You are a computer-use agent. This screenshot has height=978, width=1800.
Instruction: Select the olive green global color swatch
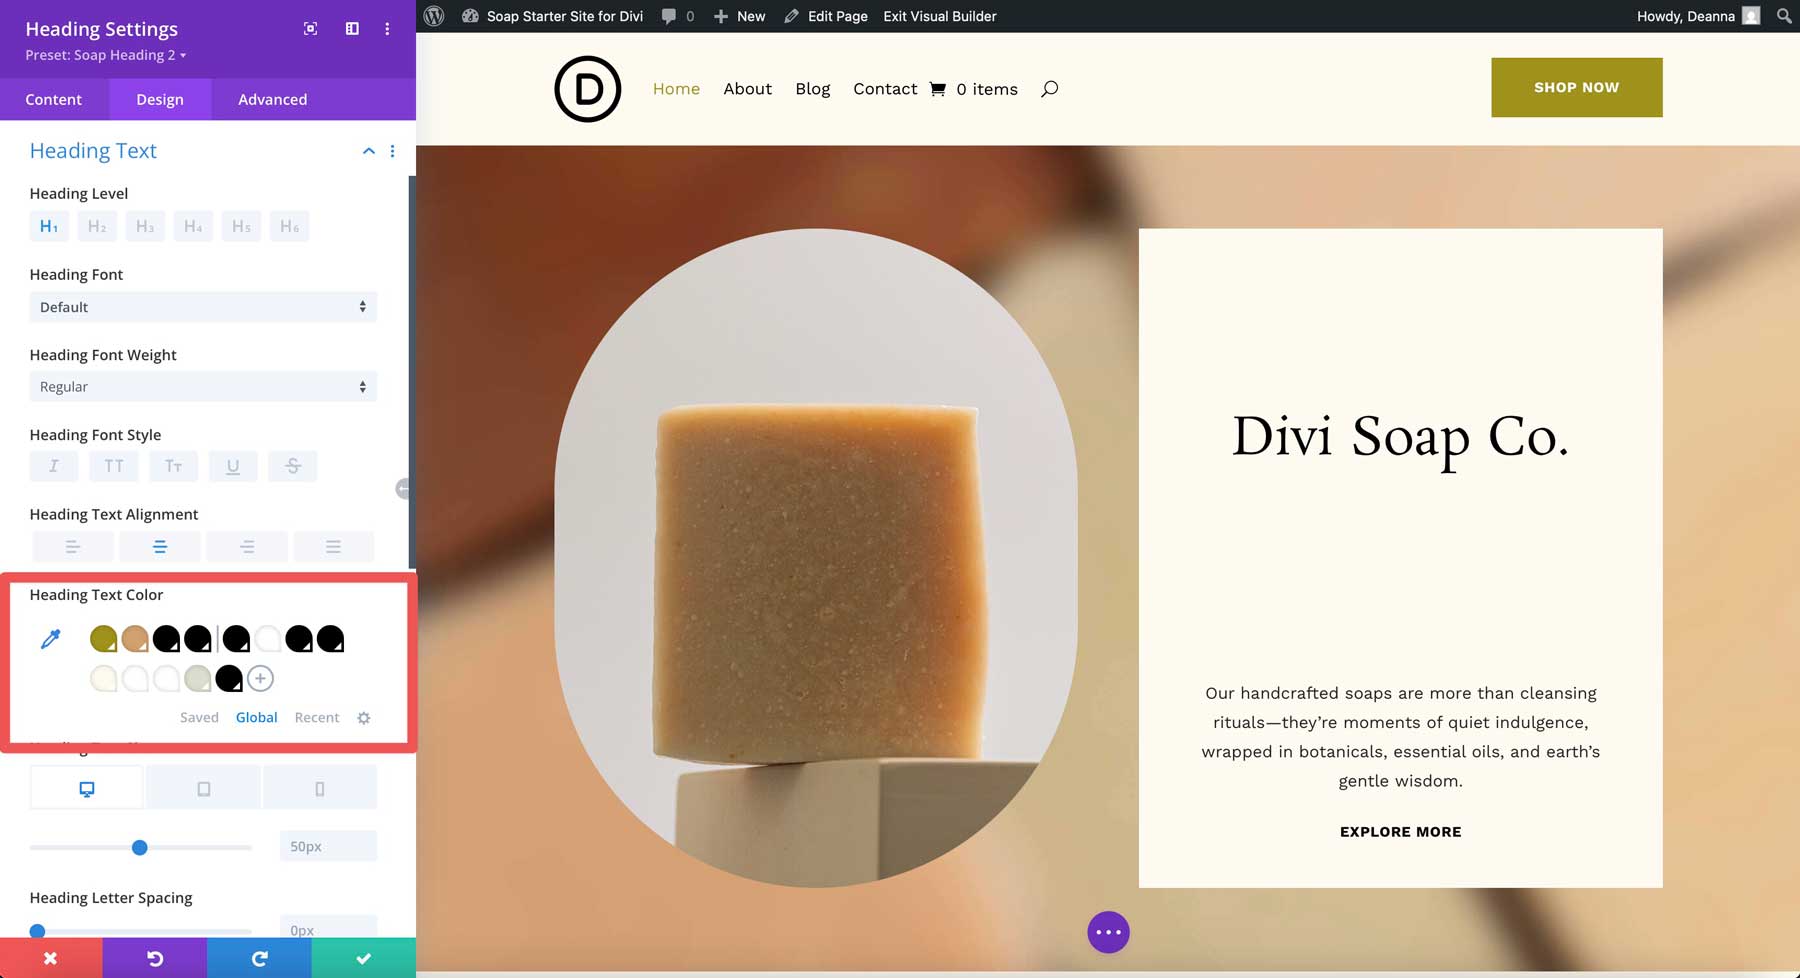pyautogui.click(x=103, y=638)
